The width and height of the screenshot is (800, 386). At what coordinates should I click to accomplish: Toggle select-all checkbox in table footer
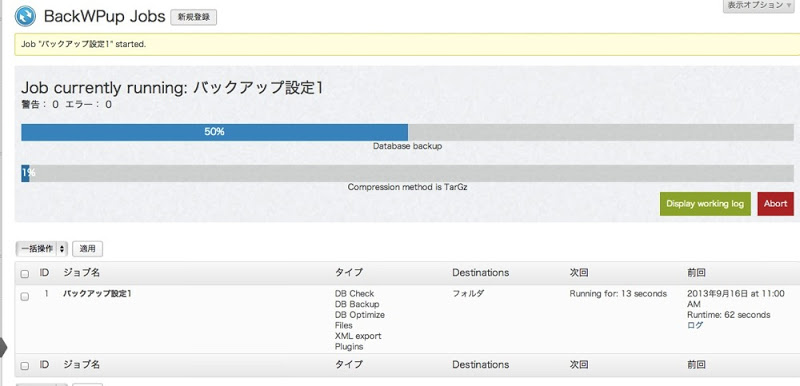pyautogui.click(x=24, y=366)
